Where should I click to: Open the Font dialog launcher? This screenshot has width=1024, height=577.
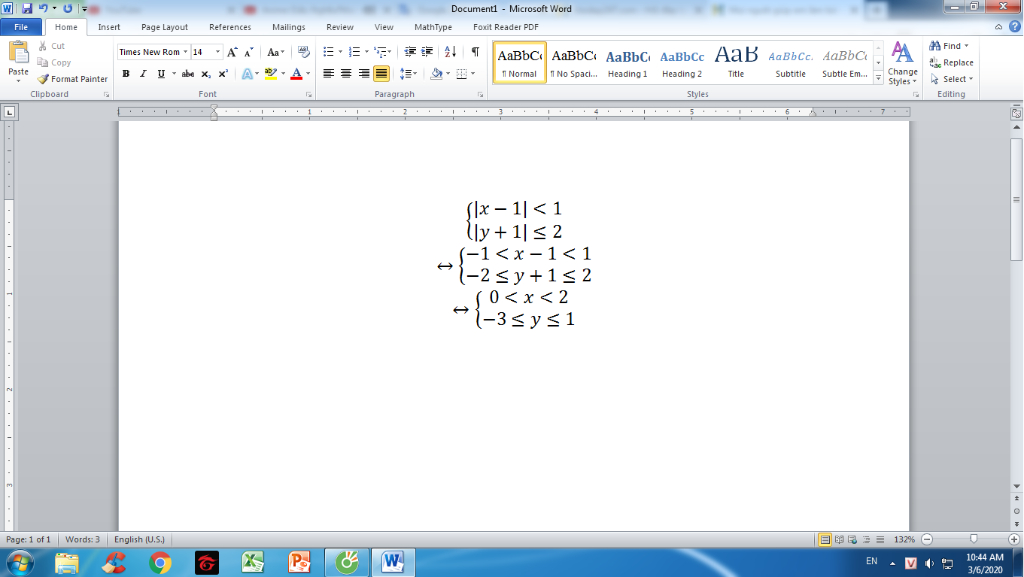point(309,95)
